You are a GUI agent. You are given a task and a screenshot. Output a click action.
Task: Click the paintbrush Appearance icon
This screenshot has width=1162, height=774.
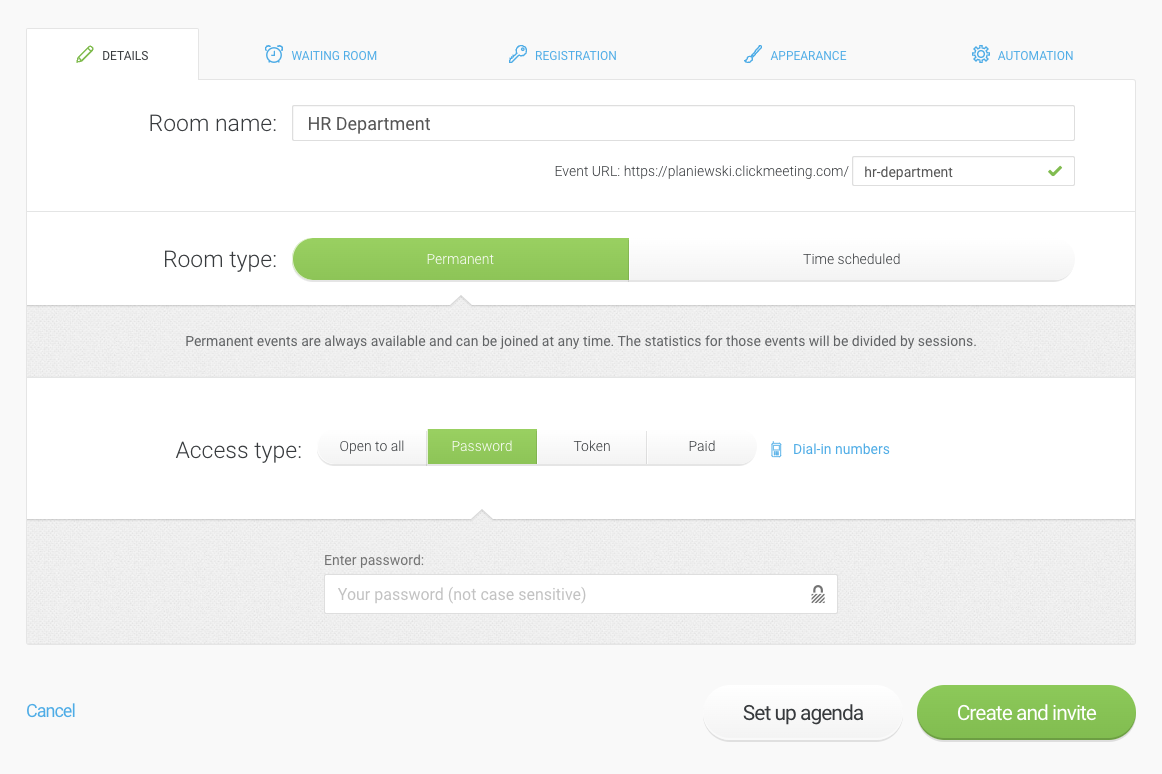pyautogui.click(x=753, y=54)
